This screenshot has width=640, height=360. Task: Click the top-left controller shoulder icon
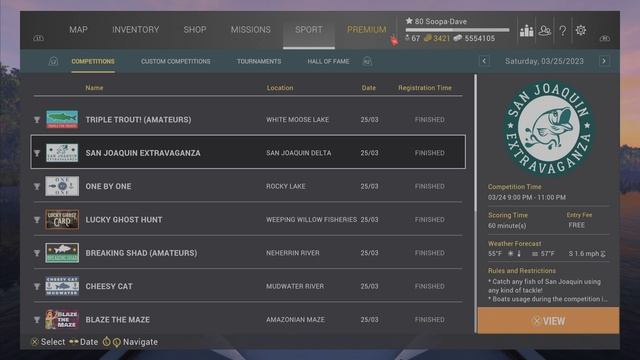(x=38, y=38)
